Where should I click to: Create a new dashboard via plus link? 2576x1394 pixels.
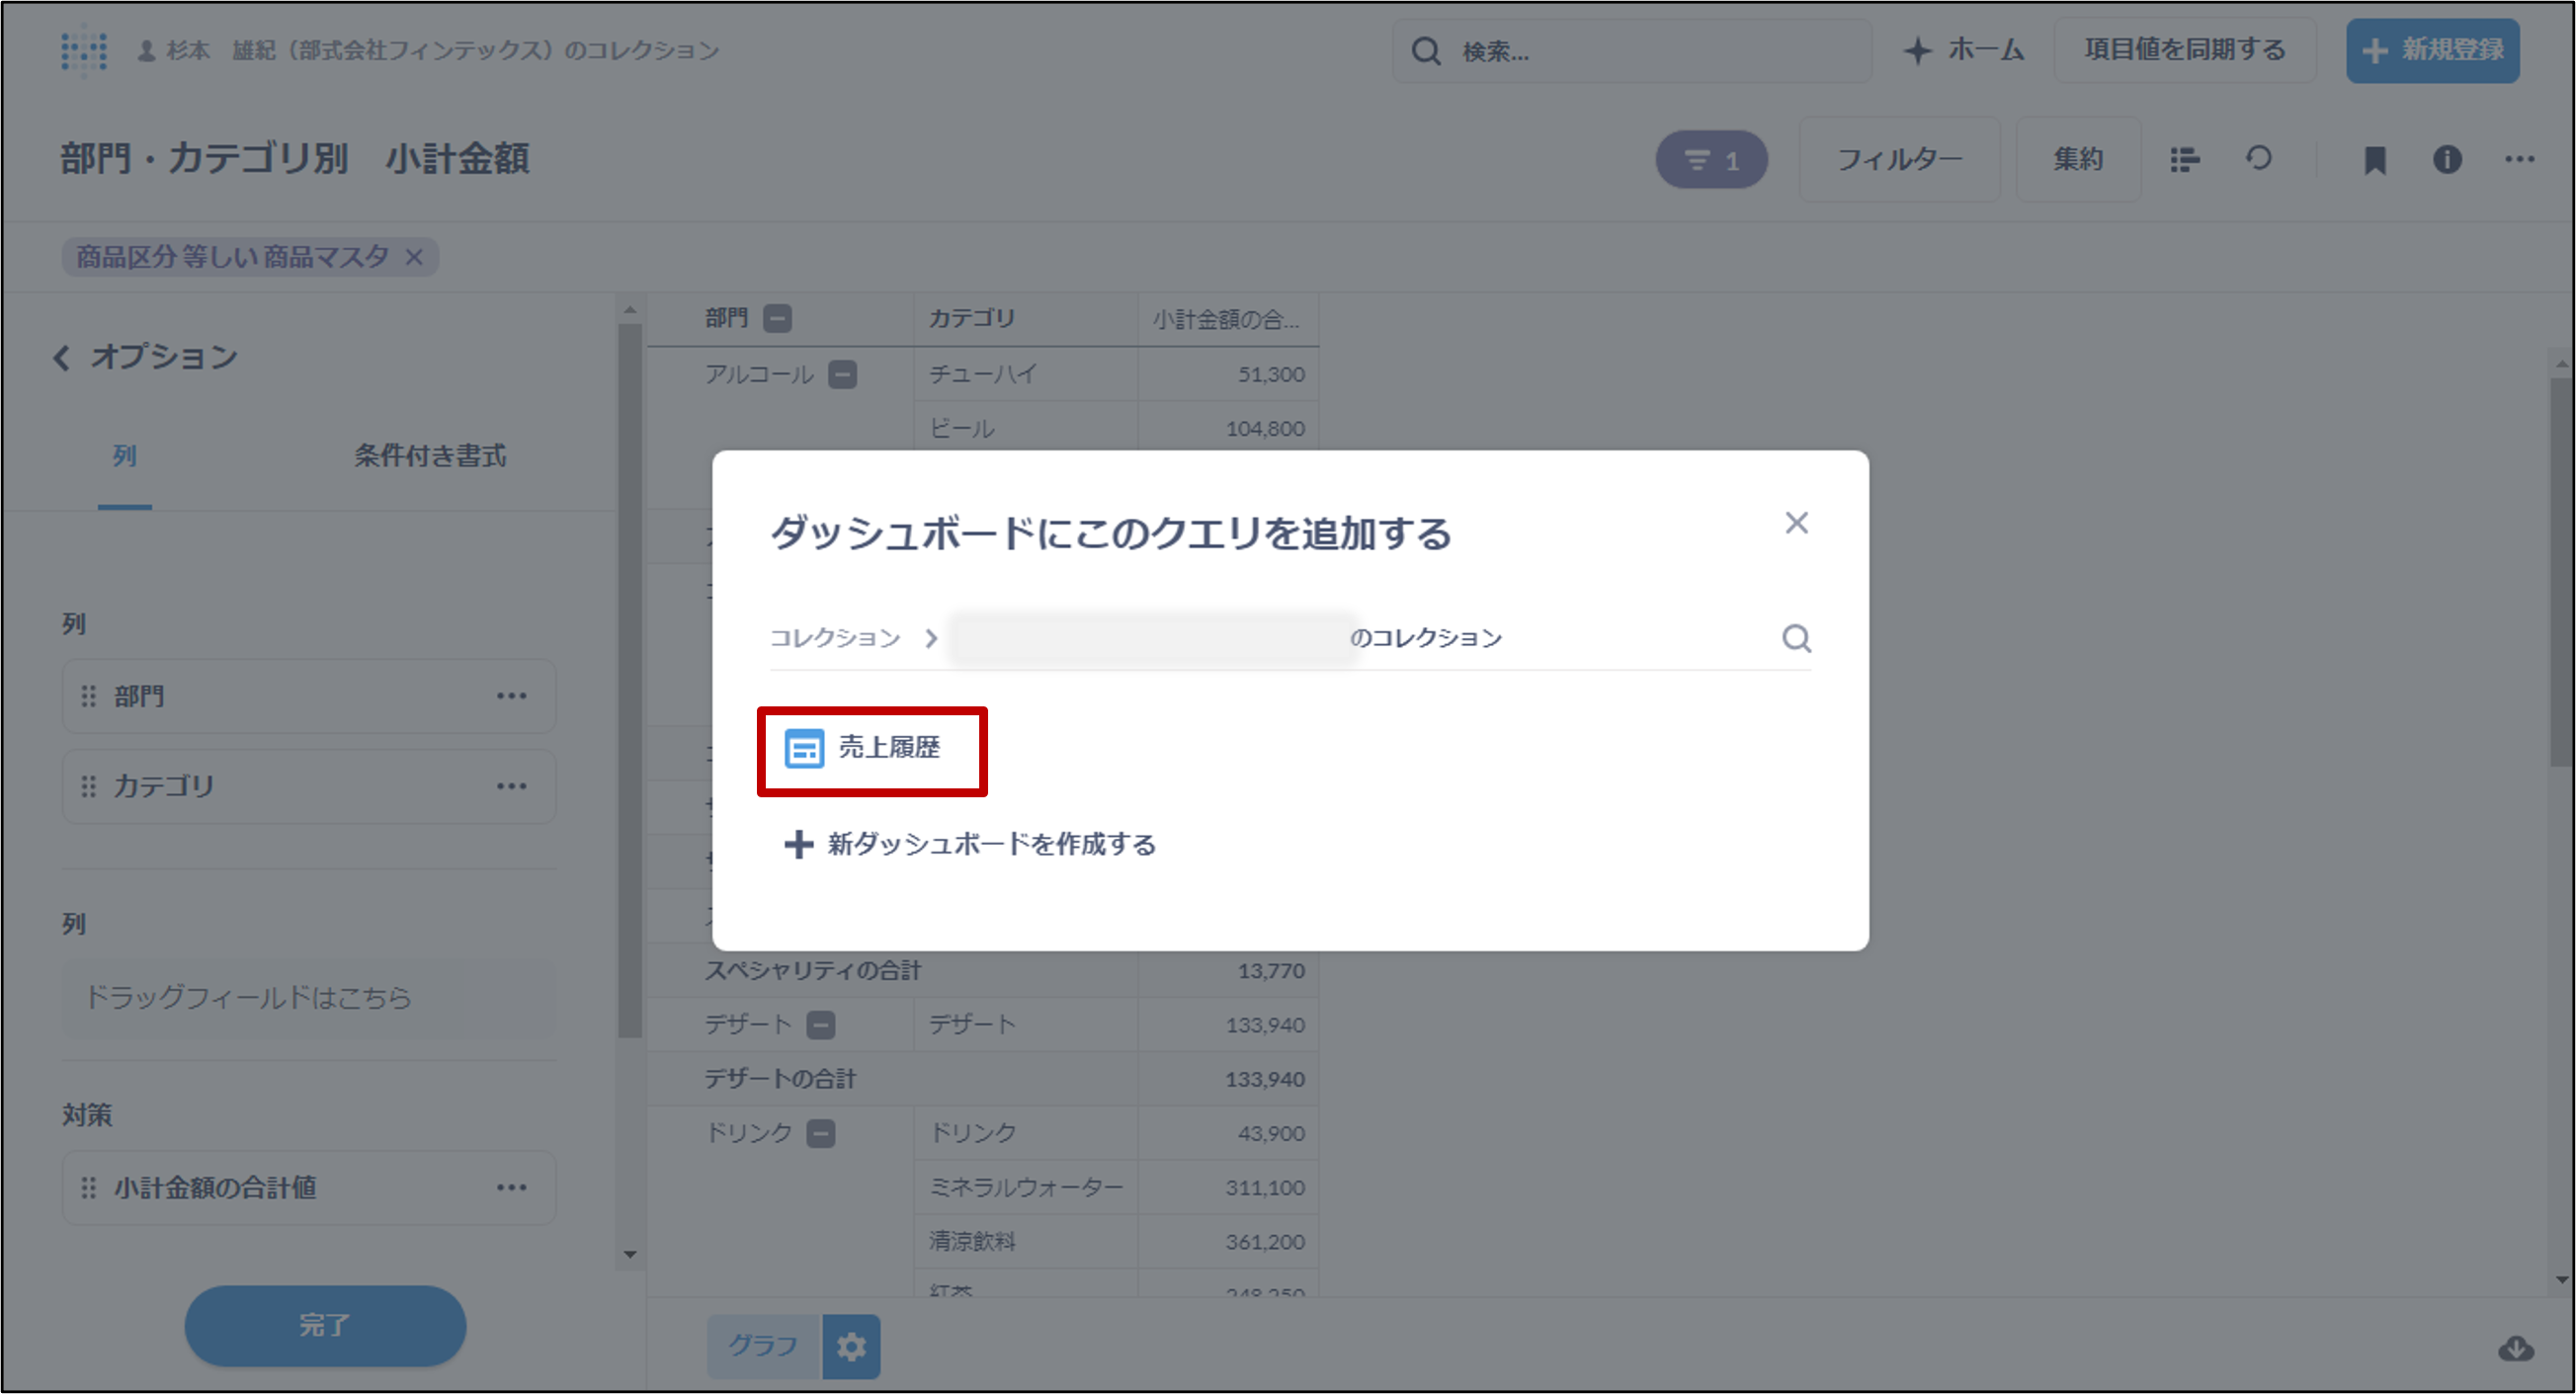(x=970, y=844)
